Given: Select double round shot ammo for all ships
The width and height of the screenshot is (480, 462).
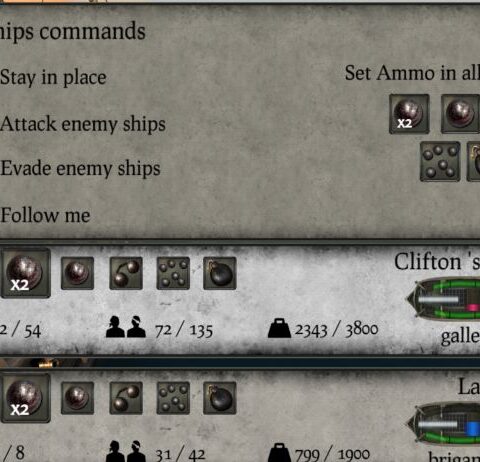Looking at the screenshot, I should click(x=409, y=114).
